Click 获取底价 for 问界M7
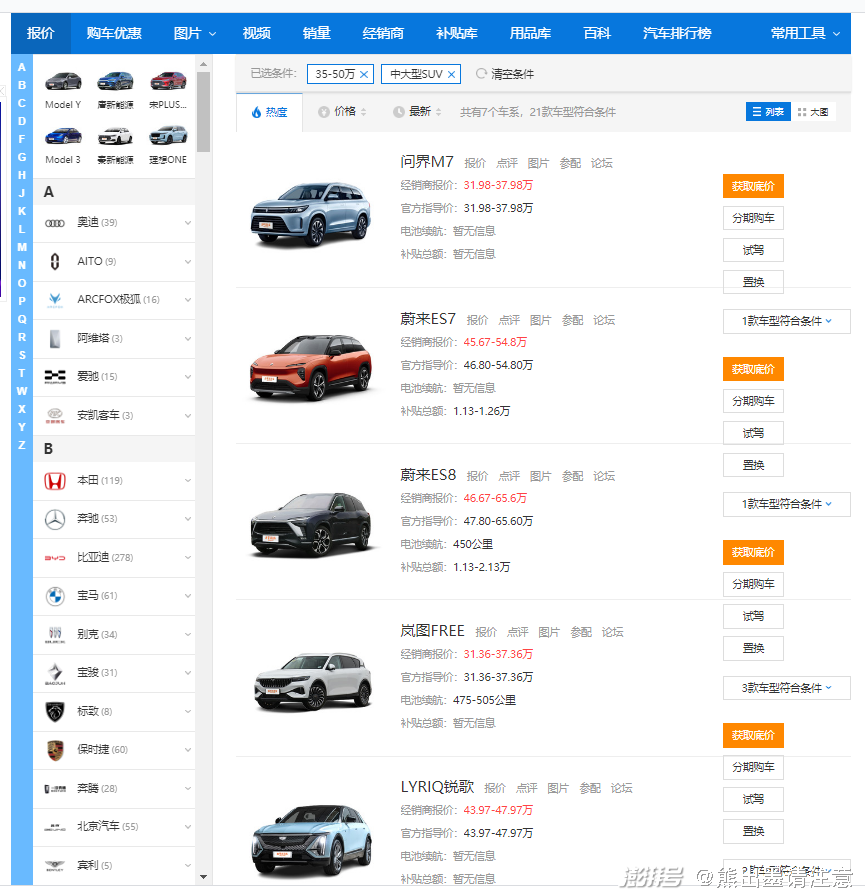 click(753, 186)
